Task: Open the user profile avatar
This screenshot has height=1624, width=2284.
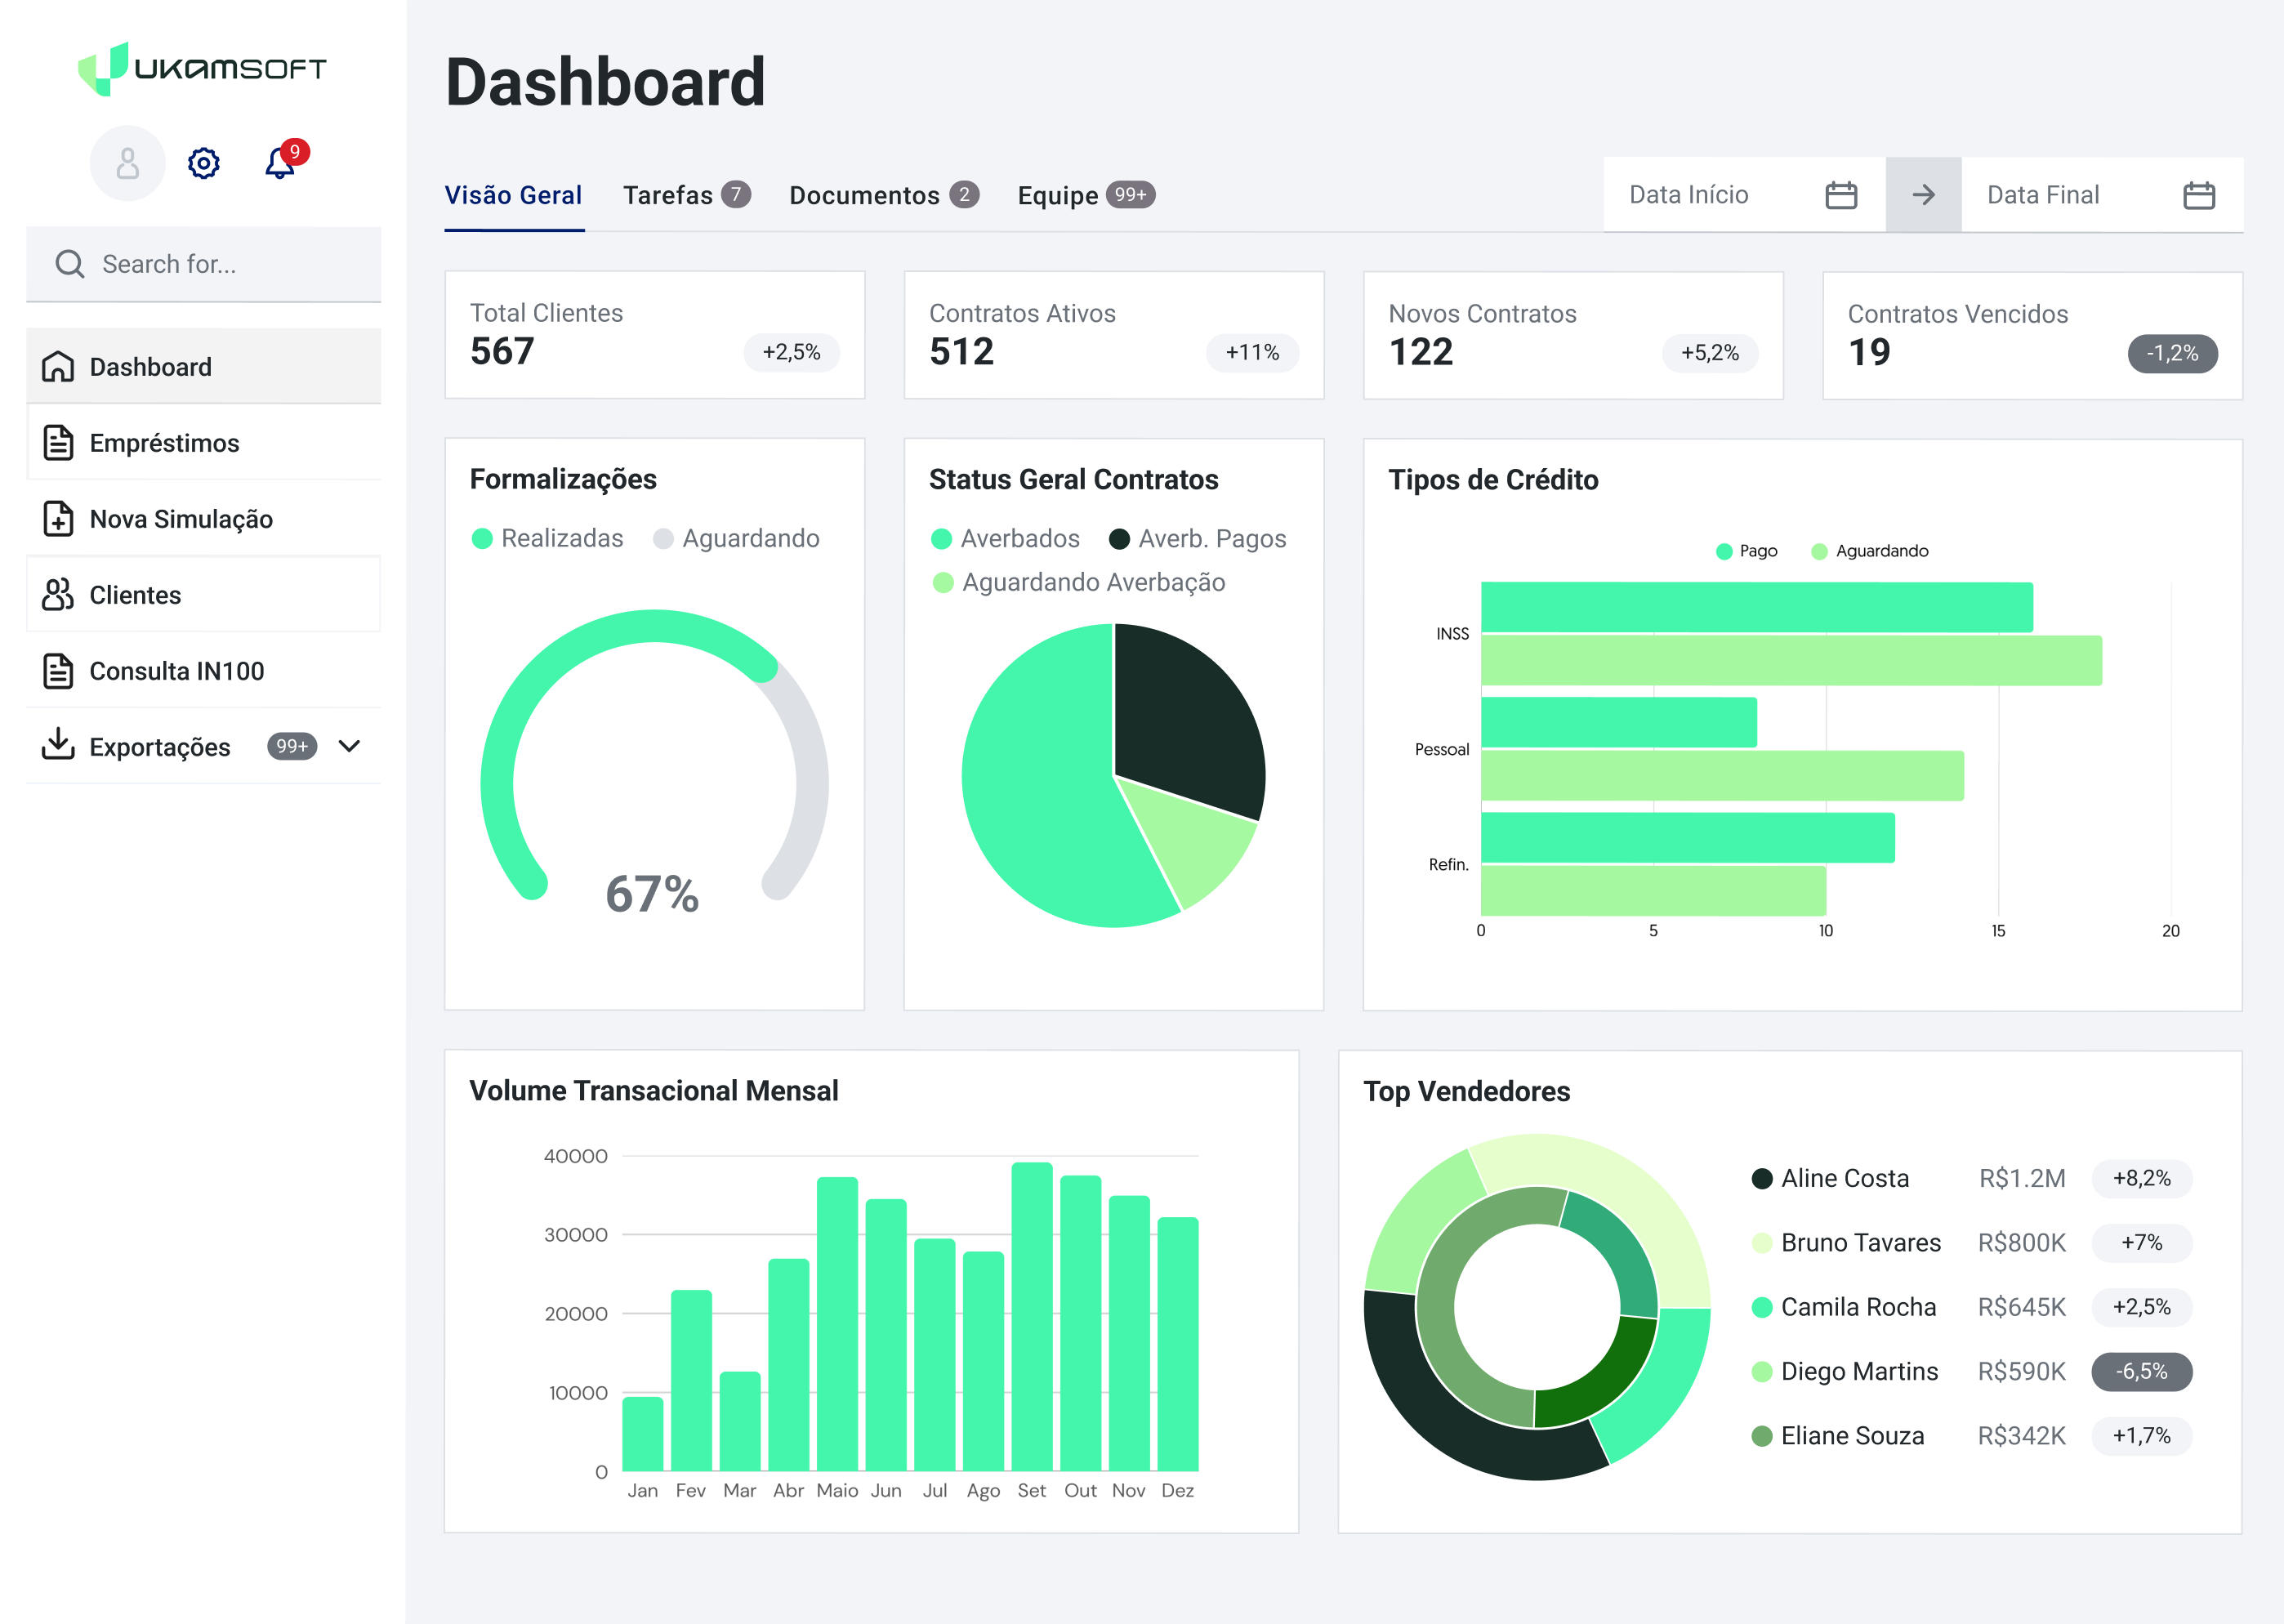Action: tap(127, 163)
